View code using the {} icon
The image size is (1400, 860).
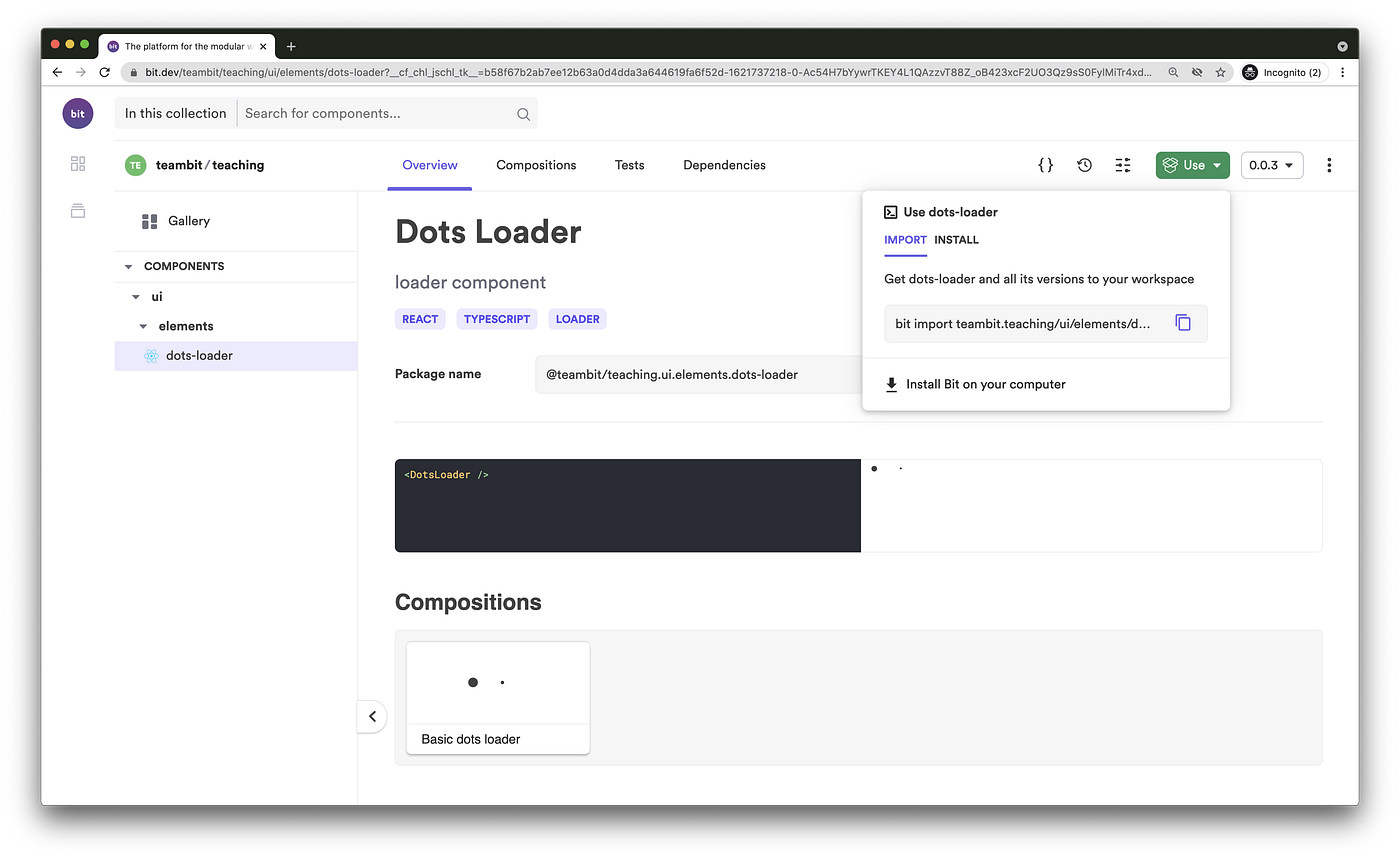[x=1045, y=164]
